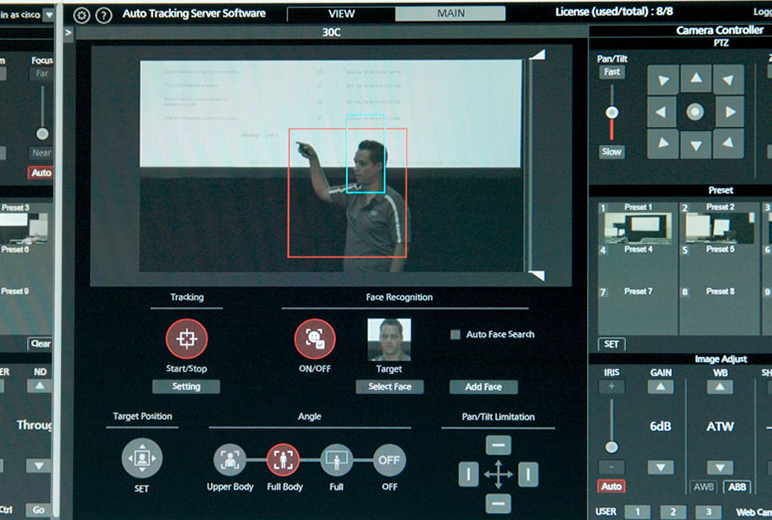
Task: Click the Select Face button
Action: coord(389,387)
